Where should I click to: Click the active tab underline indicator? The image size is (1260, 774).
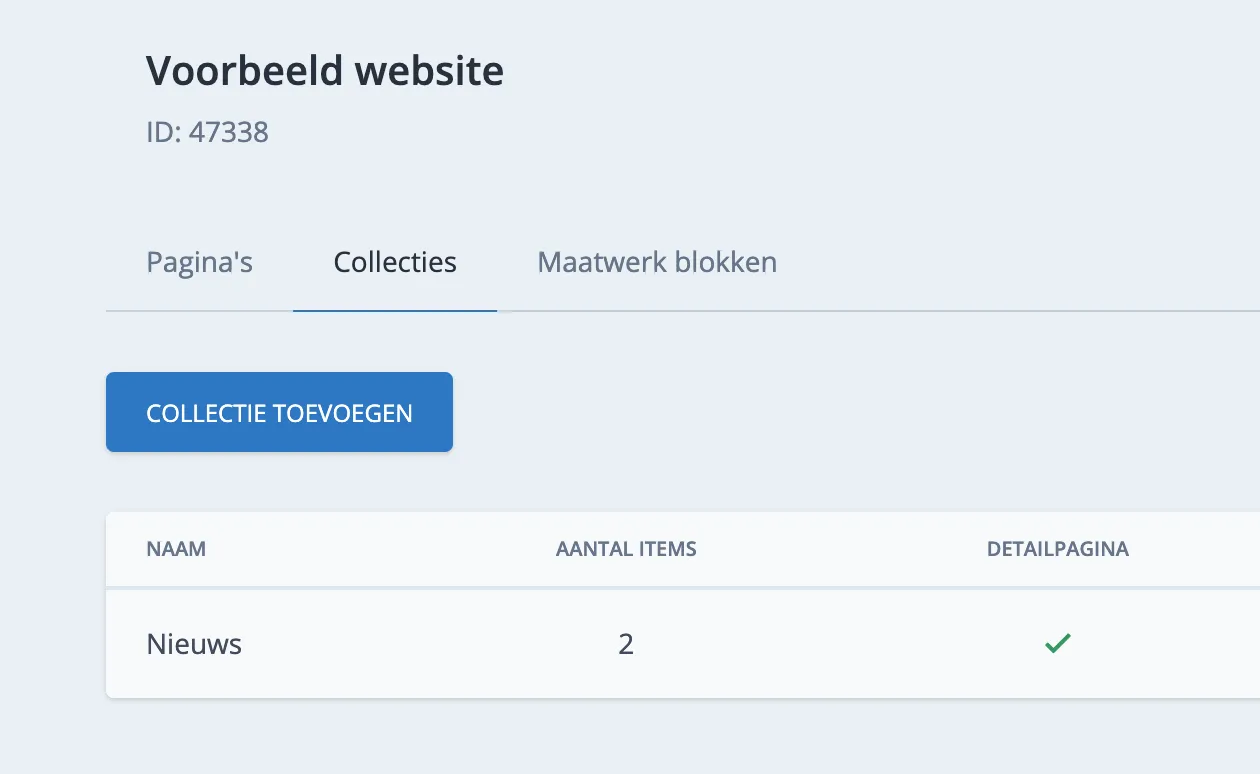point(394,312)
